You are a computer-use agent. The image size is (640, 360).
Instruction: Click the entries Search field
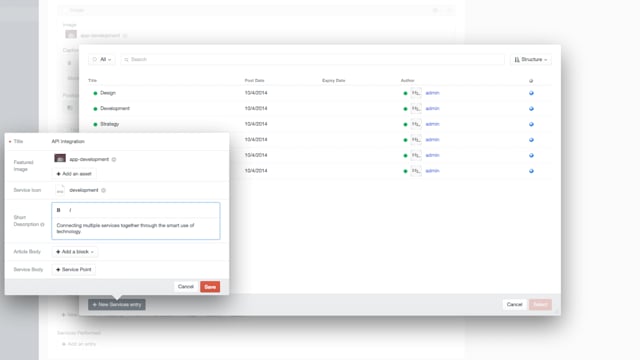pyautogui.click(x=313, y=60)
